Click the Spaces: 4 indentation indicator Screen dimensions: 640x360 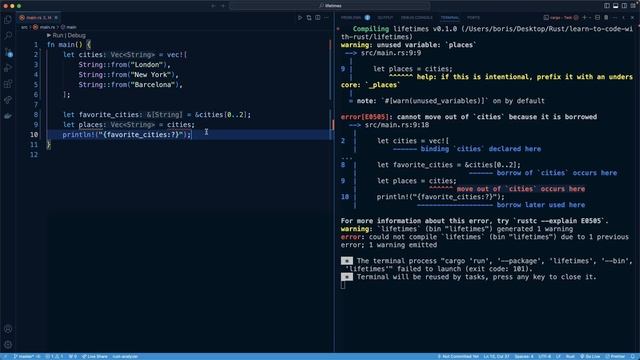click(x=524, y=356)
